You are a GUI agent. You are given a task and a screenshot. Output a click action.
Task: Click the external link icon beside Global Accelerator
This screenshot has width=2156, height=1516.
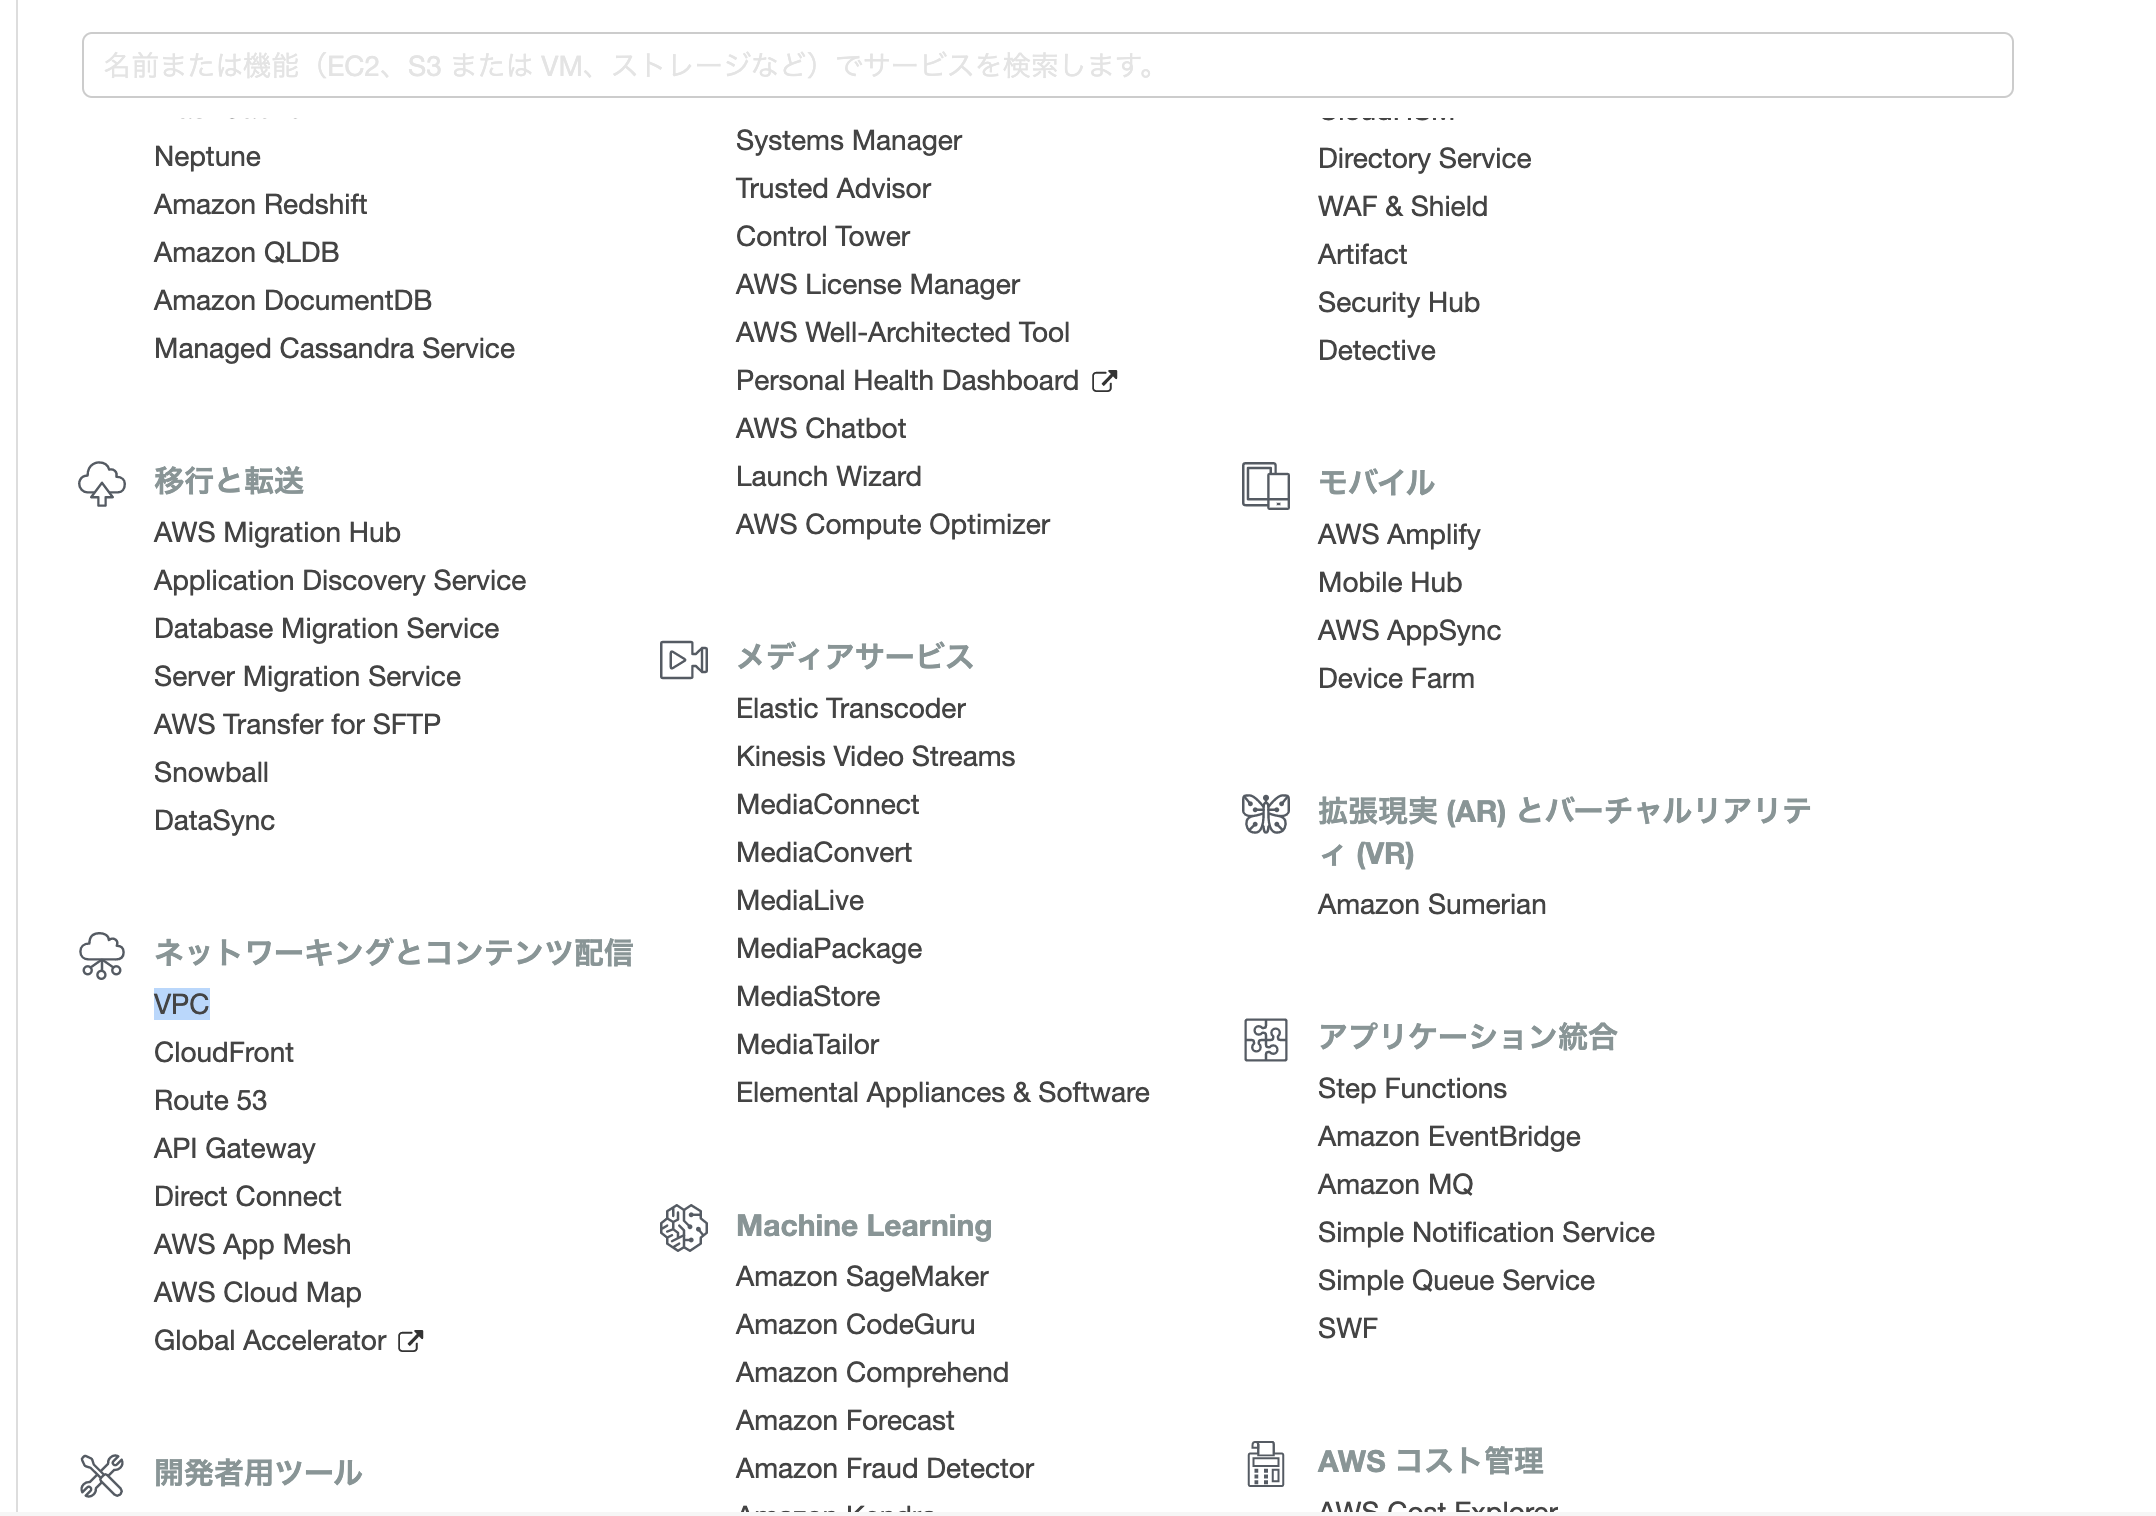click(411, 1341)
